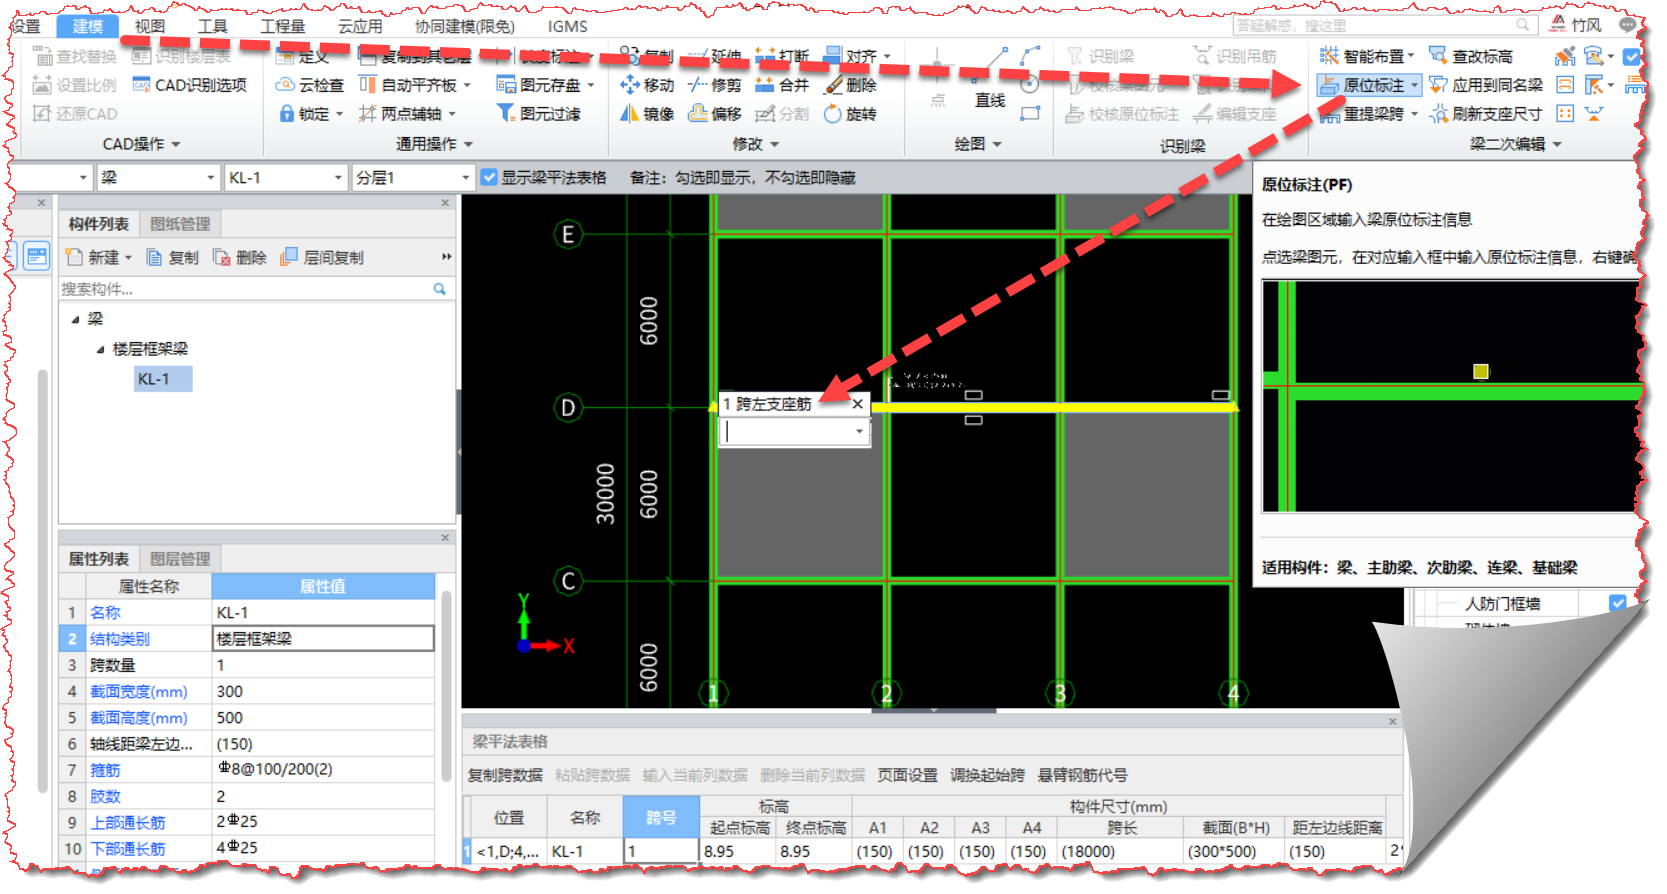Open the KL-1 component dropdown
The image size is (1667, 894).
tap(338, 178)
